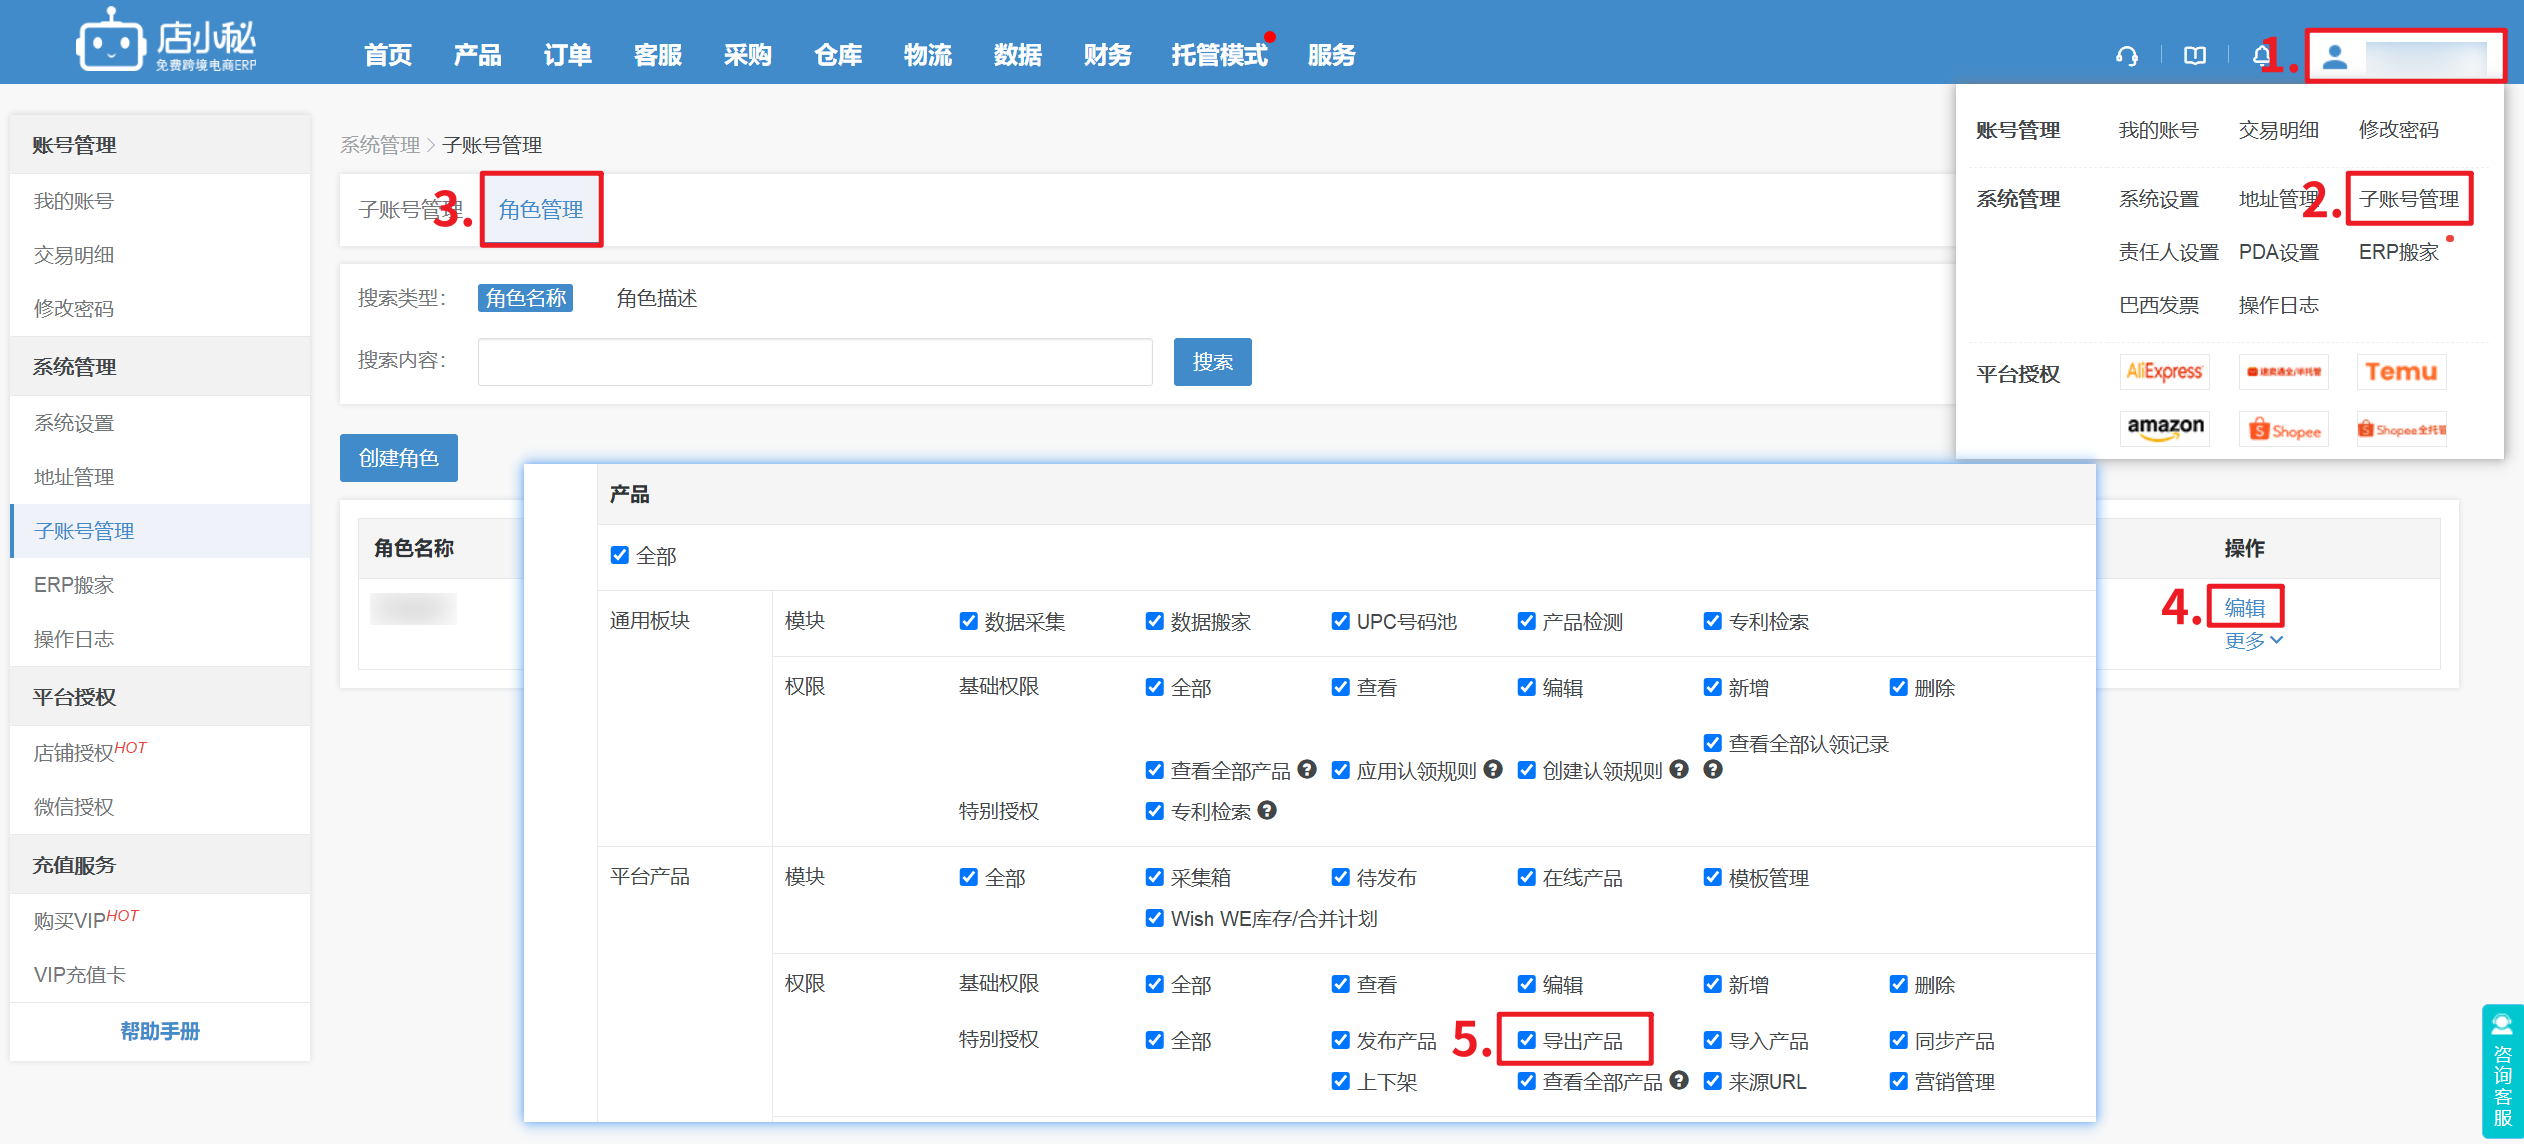This screenshot has height=1144, width=2524.
Task: Open the book help manual icon
Action: 2195,56
